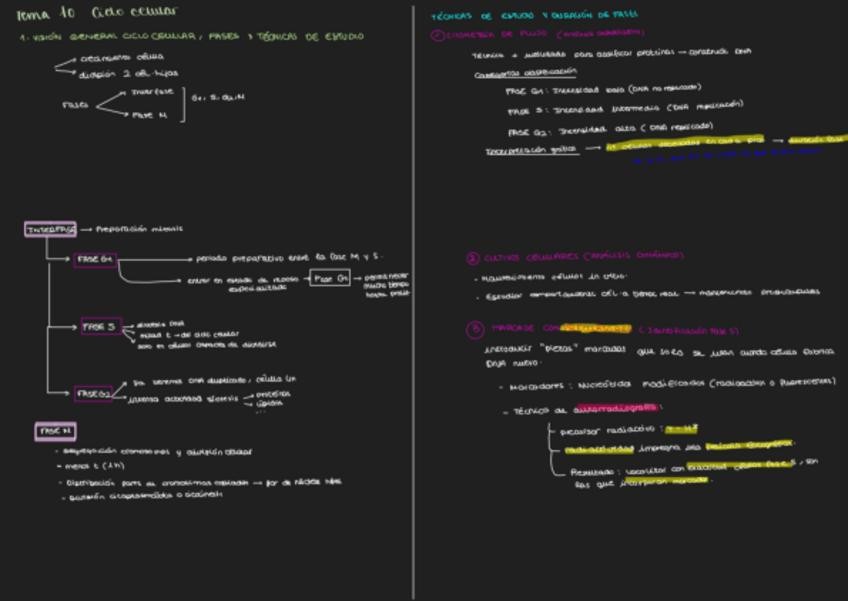Click the 'Fase S: Intensidad intermedia' line
The height and width of the screenshot is (601, 848).
pos(626,107)
